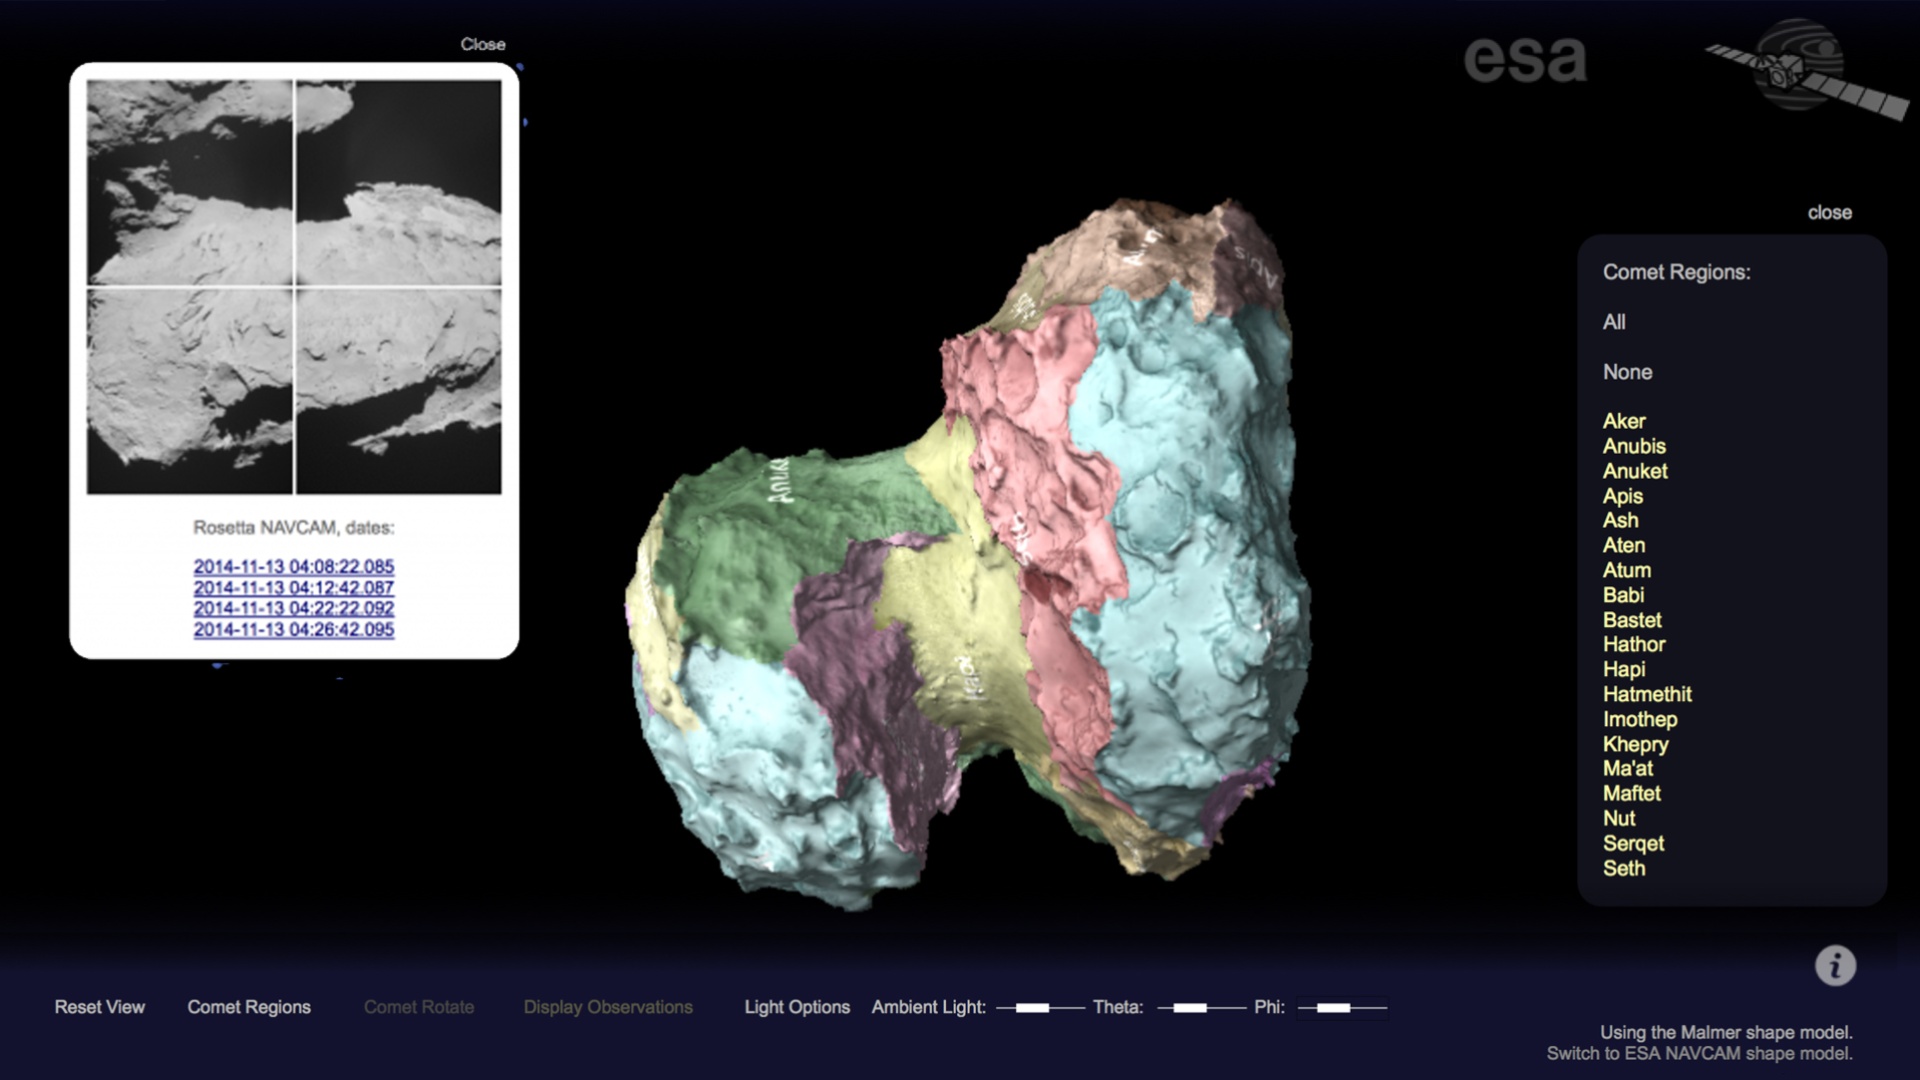Select All comet regions
This screenshot has height=1080, width=1920.
pyautogui.click(x=1614, y=322)
